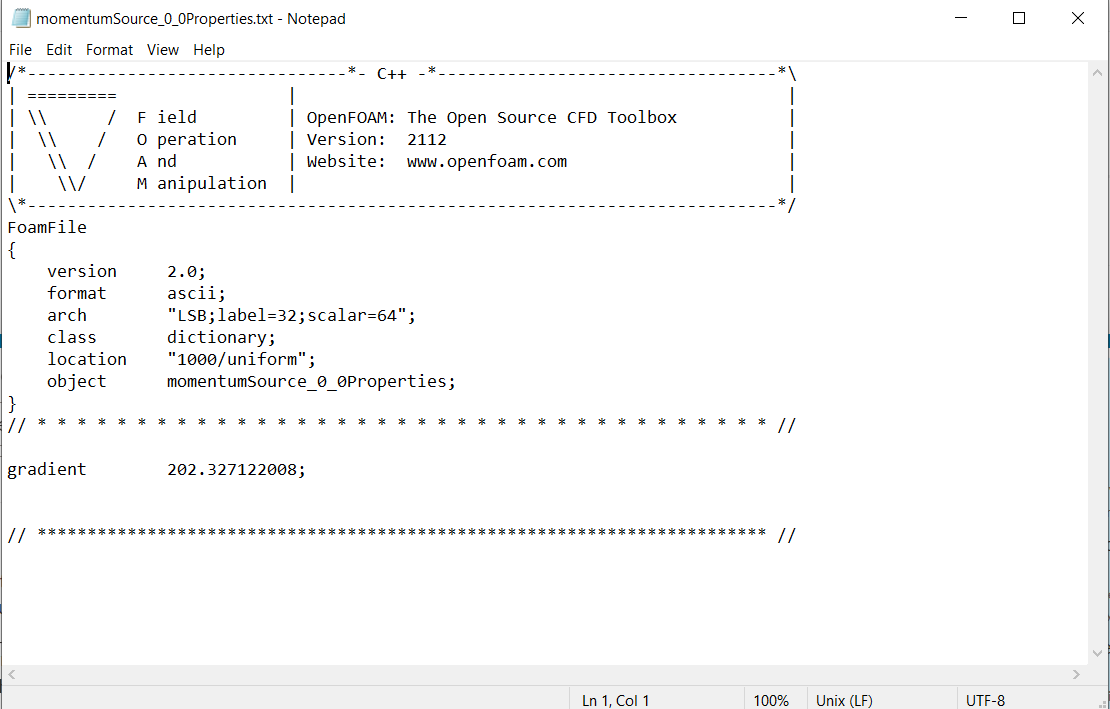The width and height of the screenshot is (1110, 709).
Task: Open the Help menu
Action: (209, 50)
